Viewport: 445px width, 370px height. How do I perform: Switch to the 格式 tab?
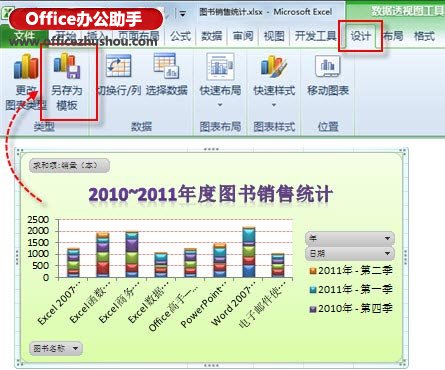[x=424, y=36]
